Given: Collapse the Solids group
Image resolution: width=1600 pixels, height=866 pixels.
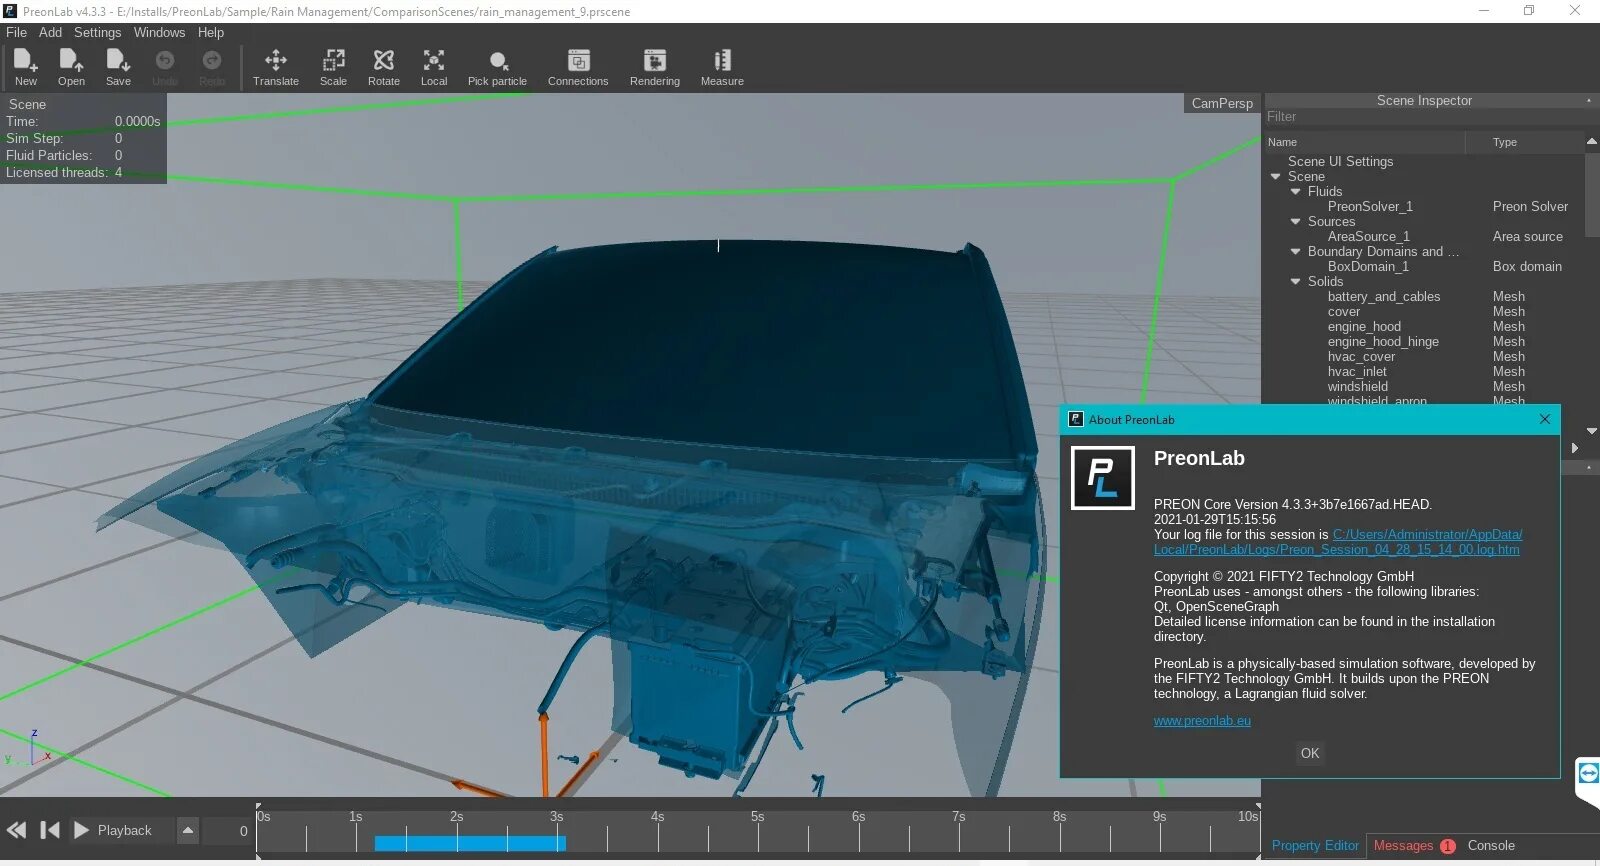Looking at the screenshot, I should pos(1296,282).
